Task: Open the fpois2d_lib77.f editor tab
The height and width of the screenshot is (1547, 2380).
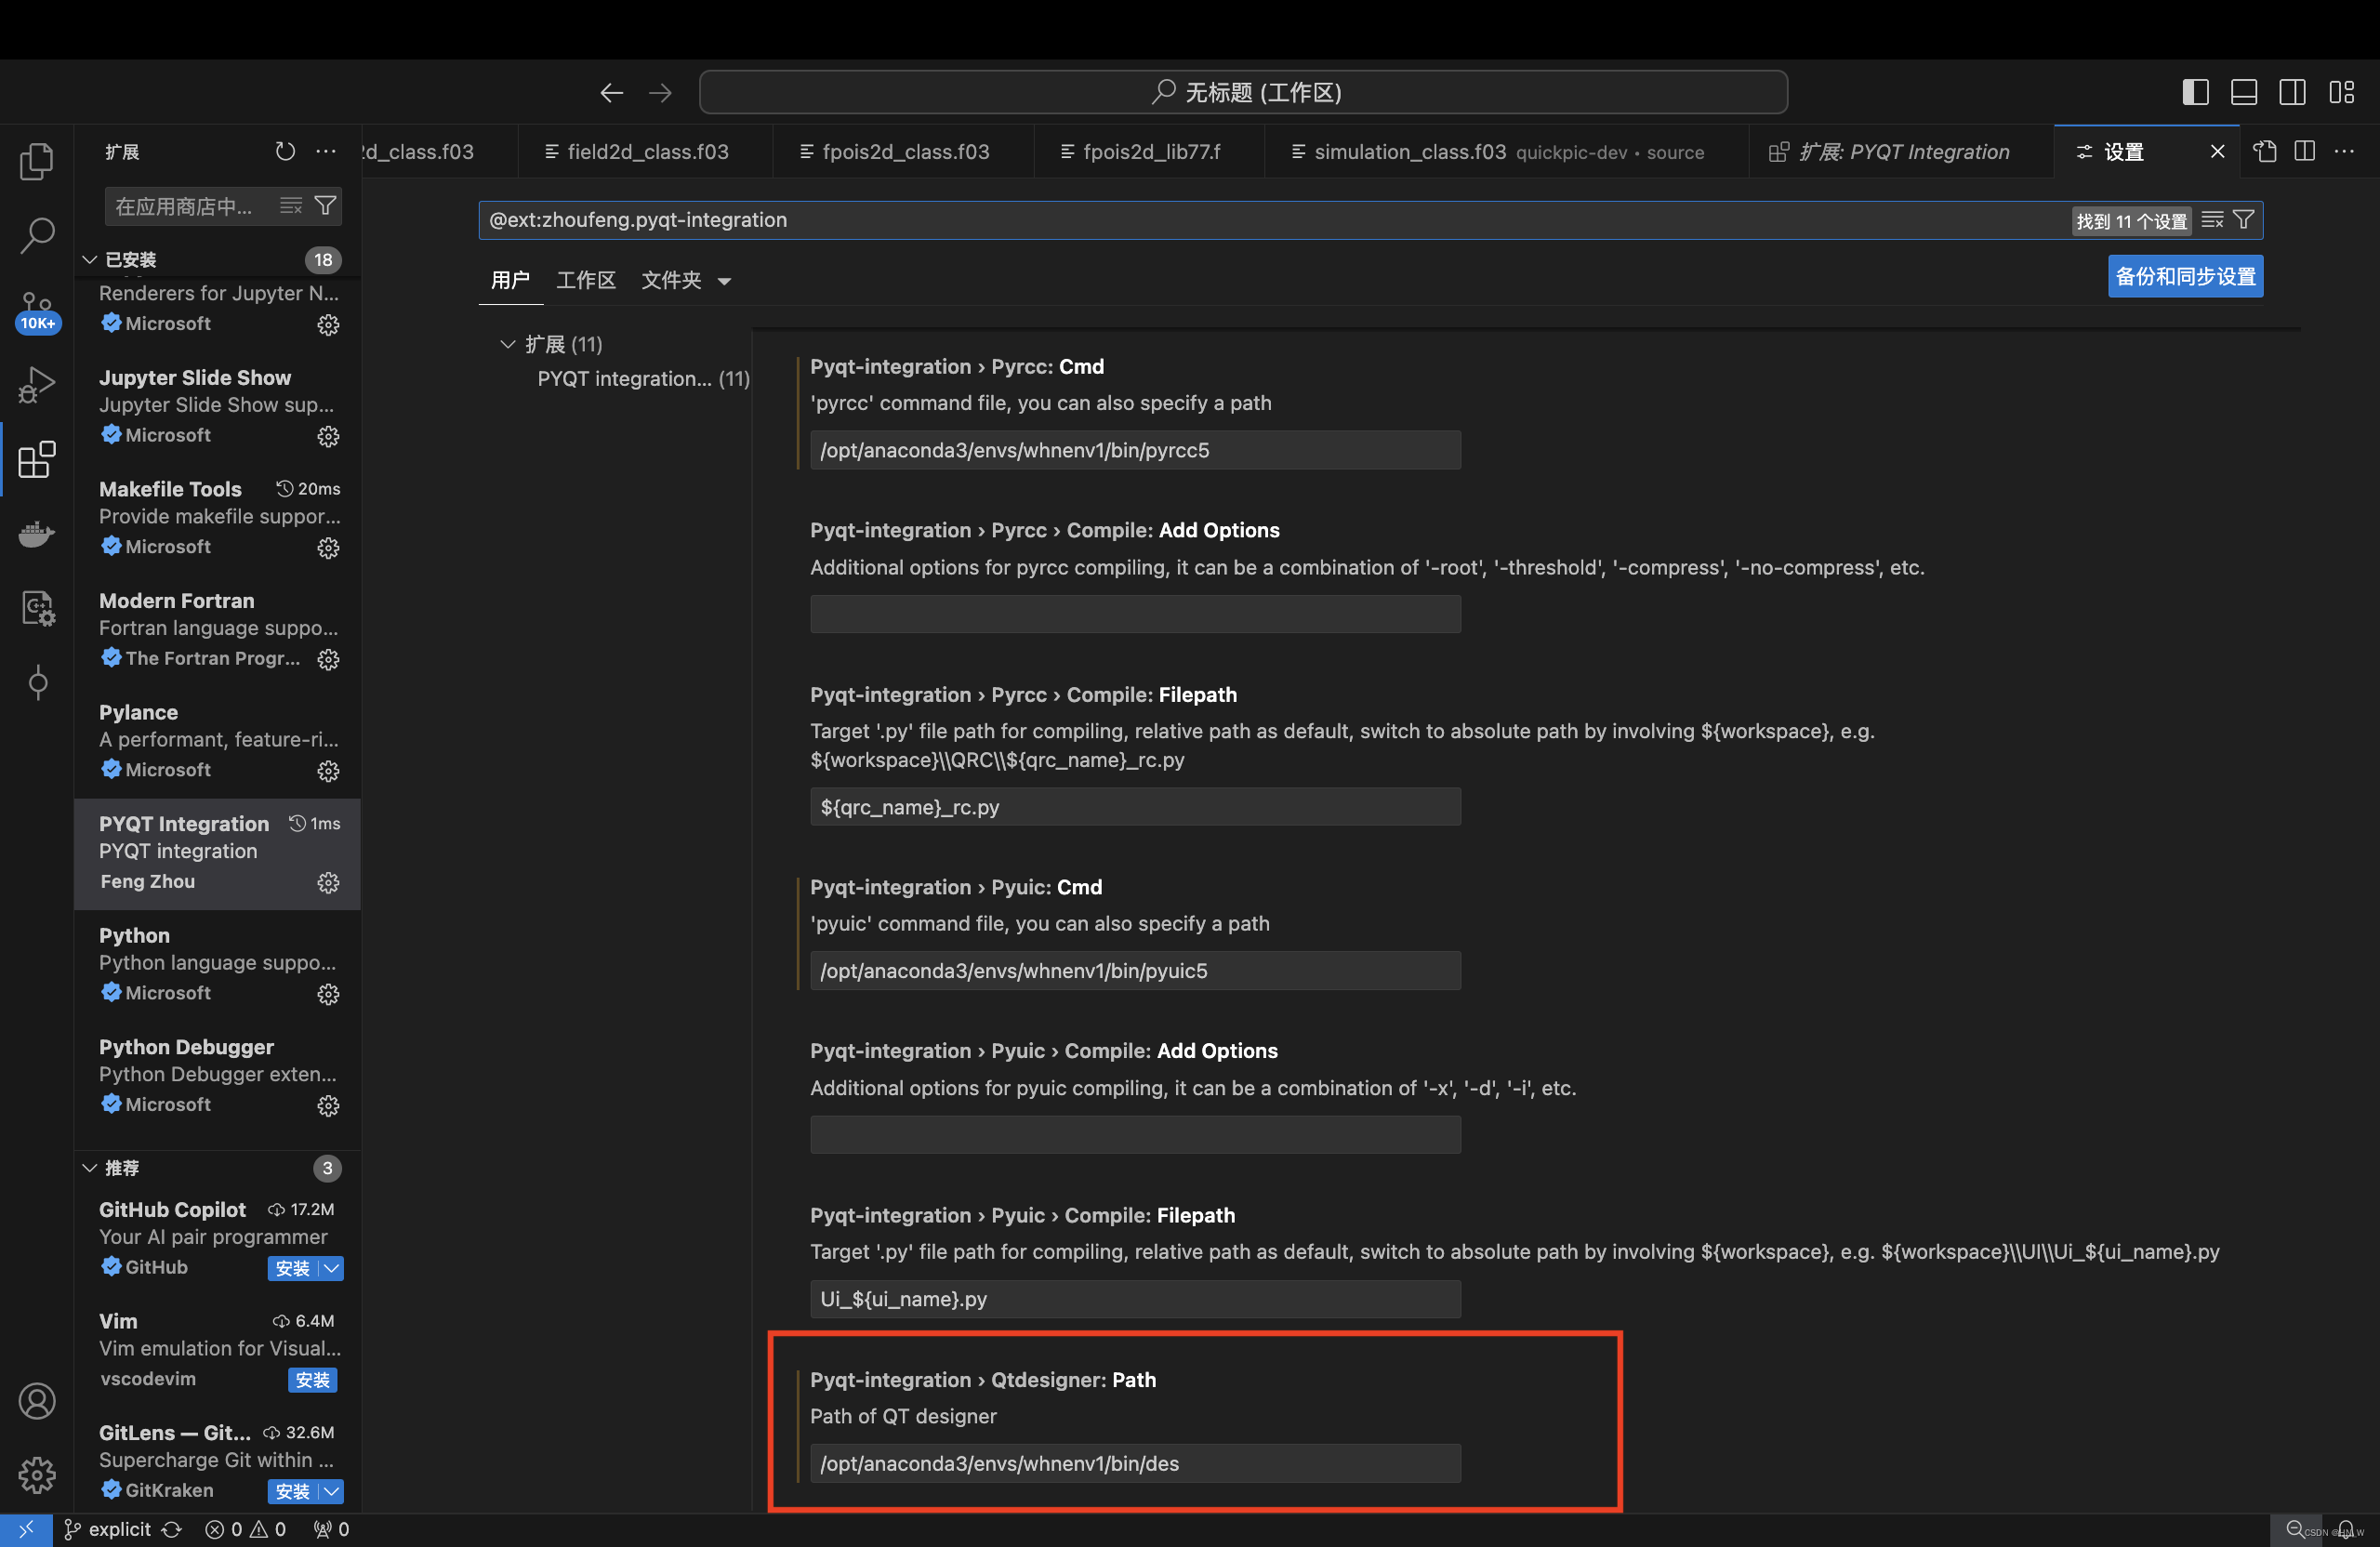Action: click(1150, 152)
